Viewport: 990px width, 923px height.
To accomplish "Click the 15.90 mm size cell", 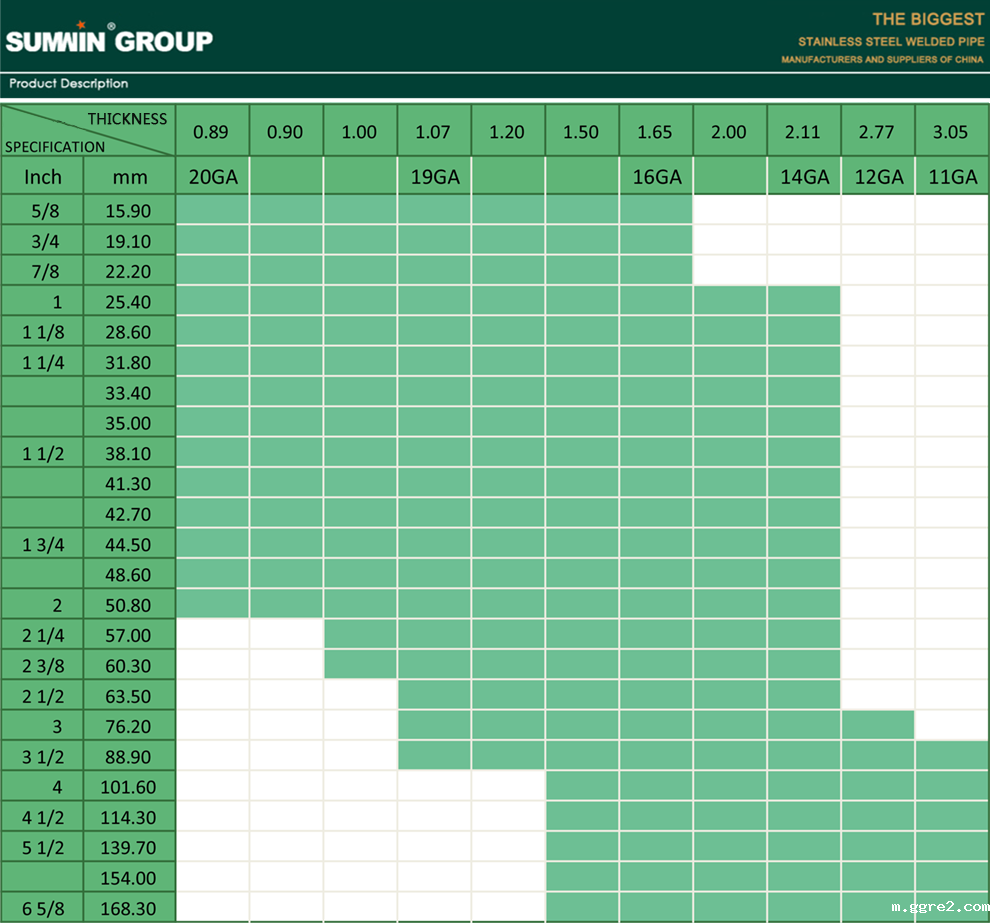I will pyautogui.click(x=129, y=211).
